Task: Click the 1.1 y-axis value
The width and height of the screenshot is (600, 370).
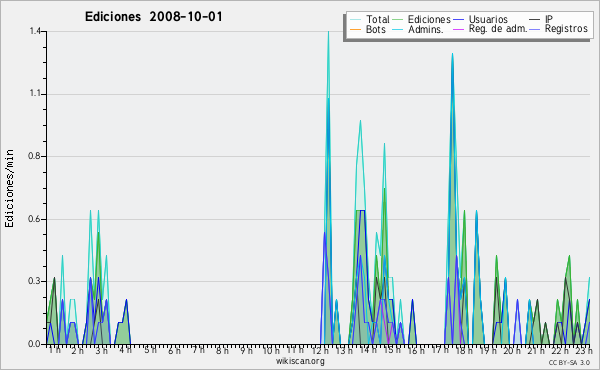Action: point(35,94)
